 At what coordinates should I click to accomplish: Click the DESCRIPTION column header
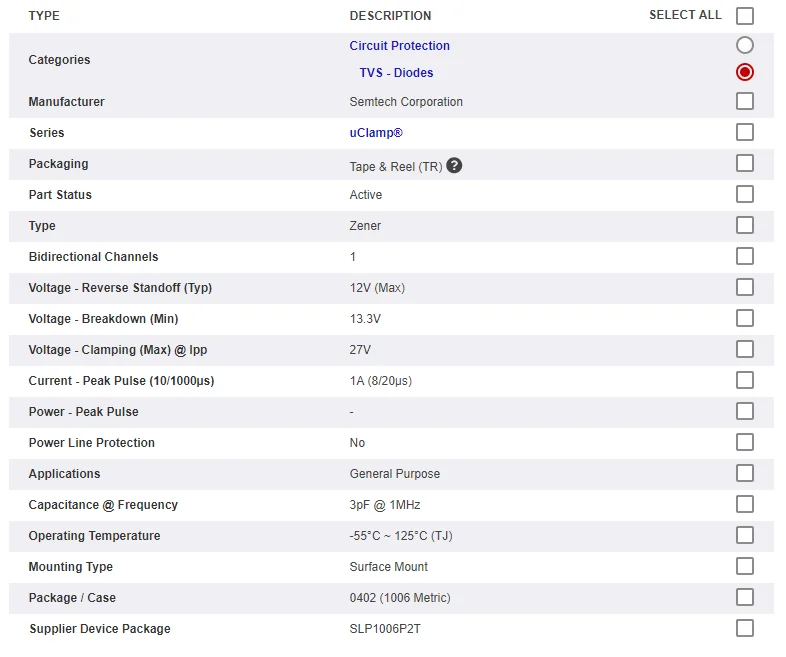tap(390, 16)
